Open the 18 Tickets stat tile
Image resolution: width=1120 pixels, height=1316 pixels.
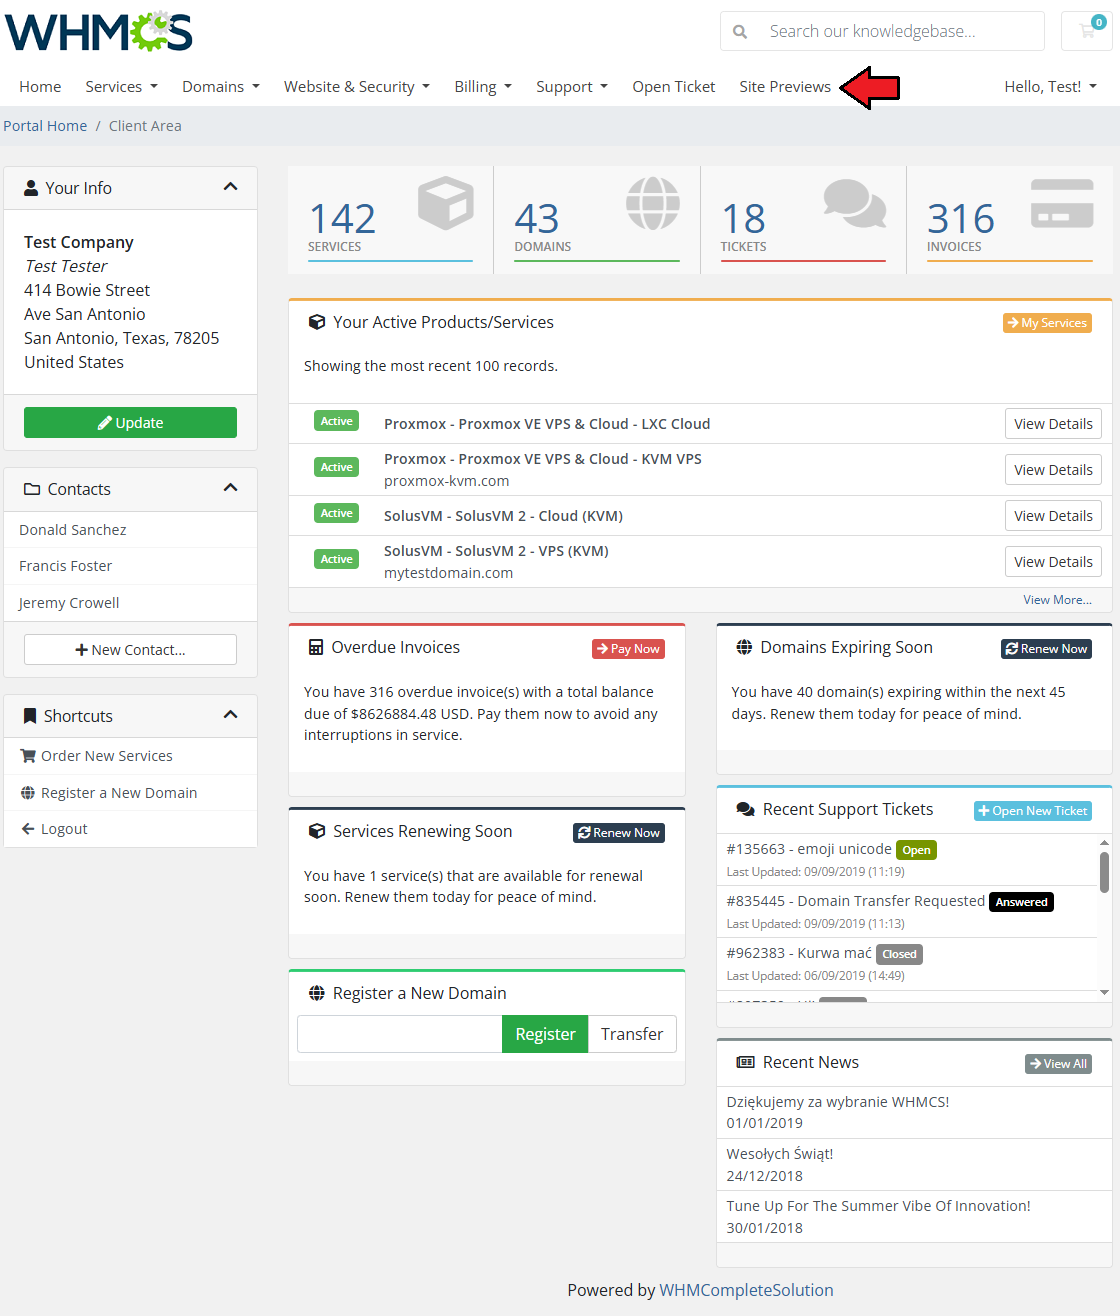coord(803,220)
